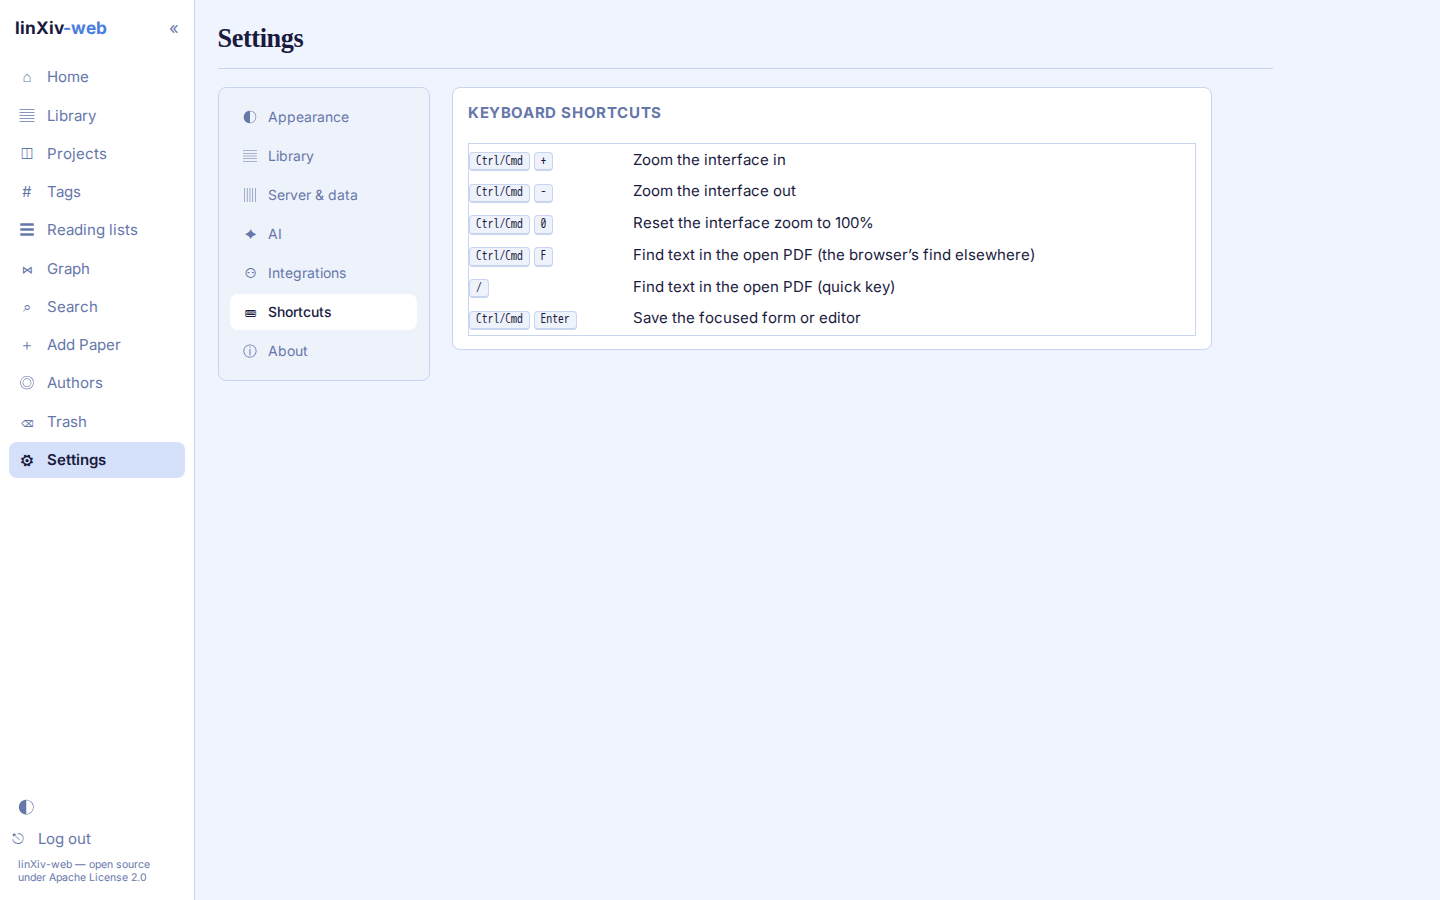Screen dimensions: 1440x900
Task: Click the Integrations icon
Action: 250,273
